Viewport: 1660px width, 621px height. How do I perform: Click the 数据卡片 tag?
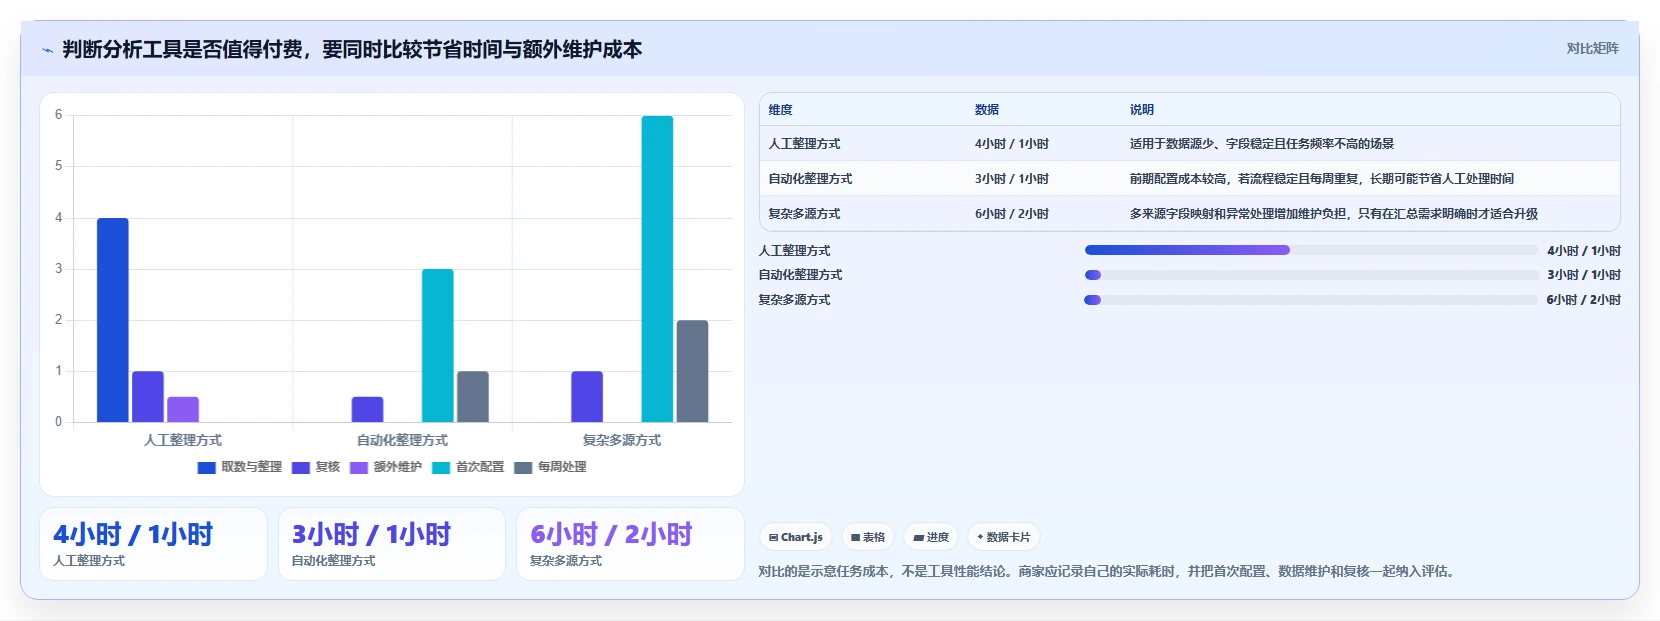pos(1004,537)
